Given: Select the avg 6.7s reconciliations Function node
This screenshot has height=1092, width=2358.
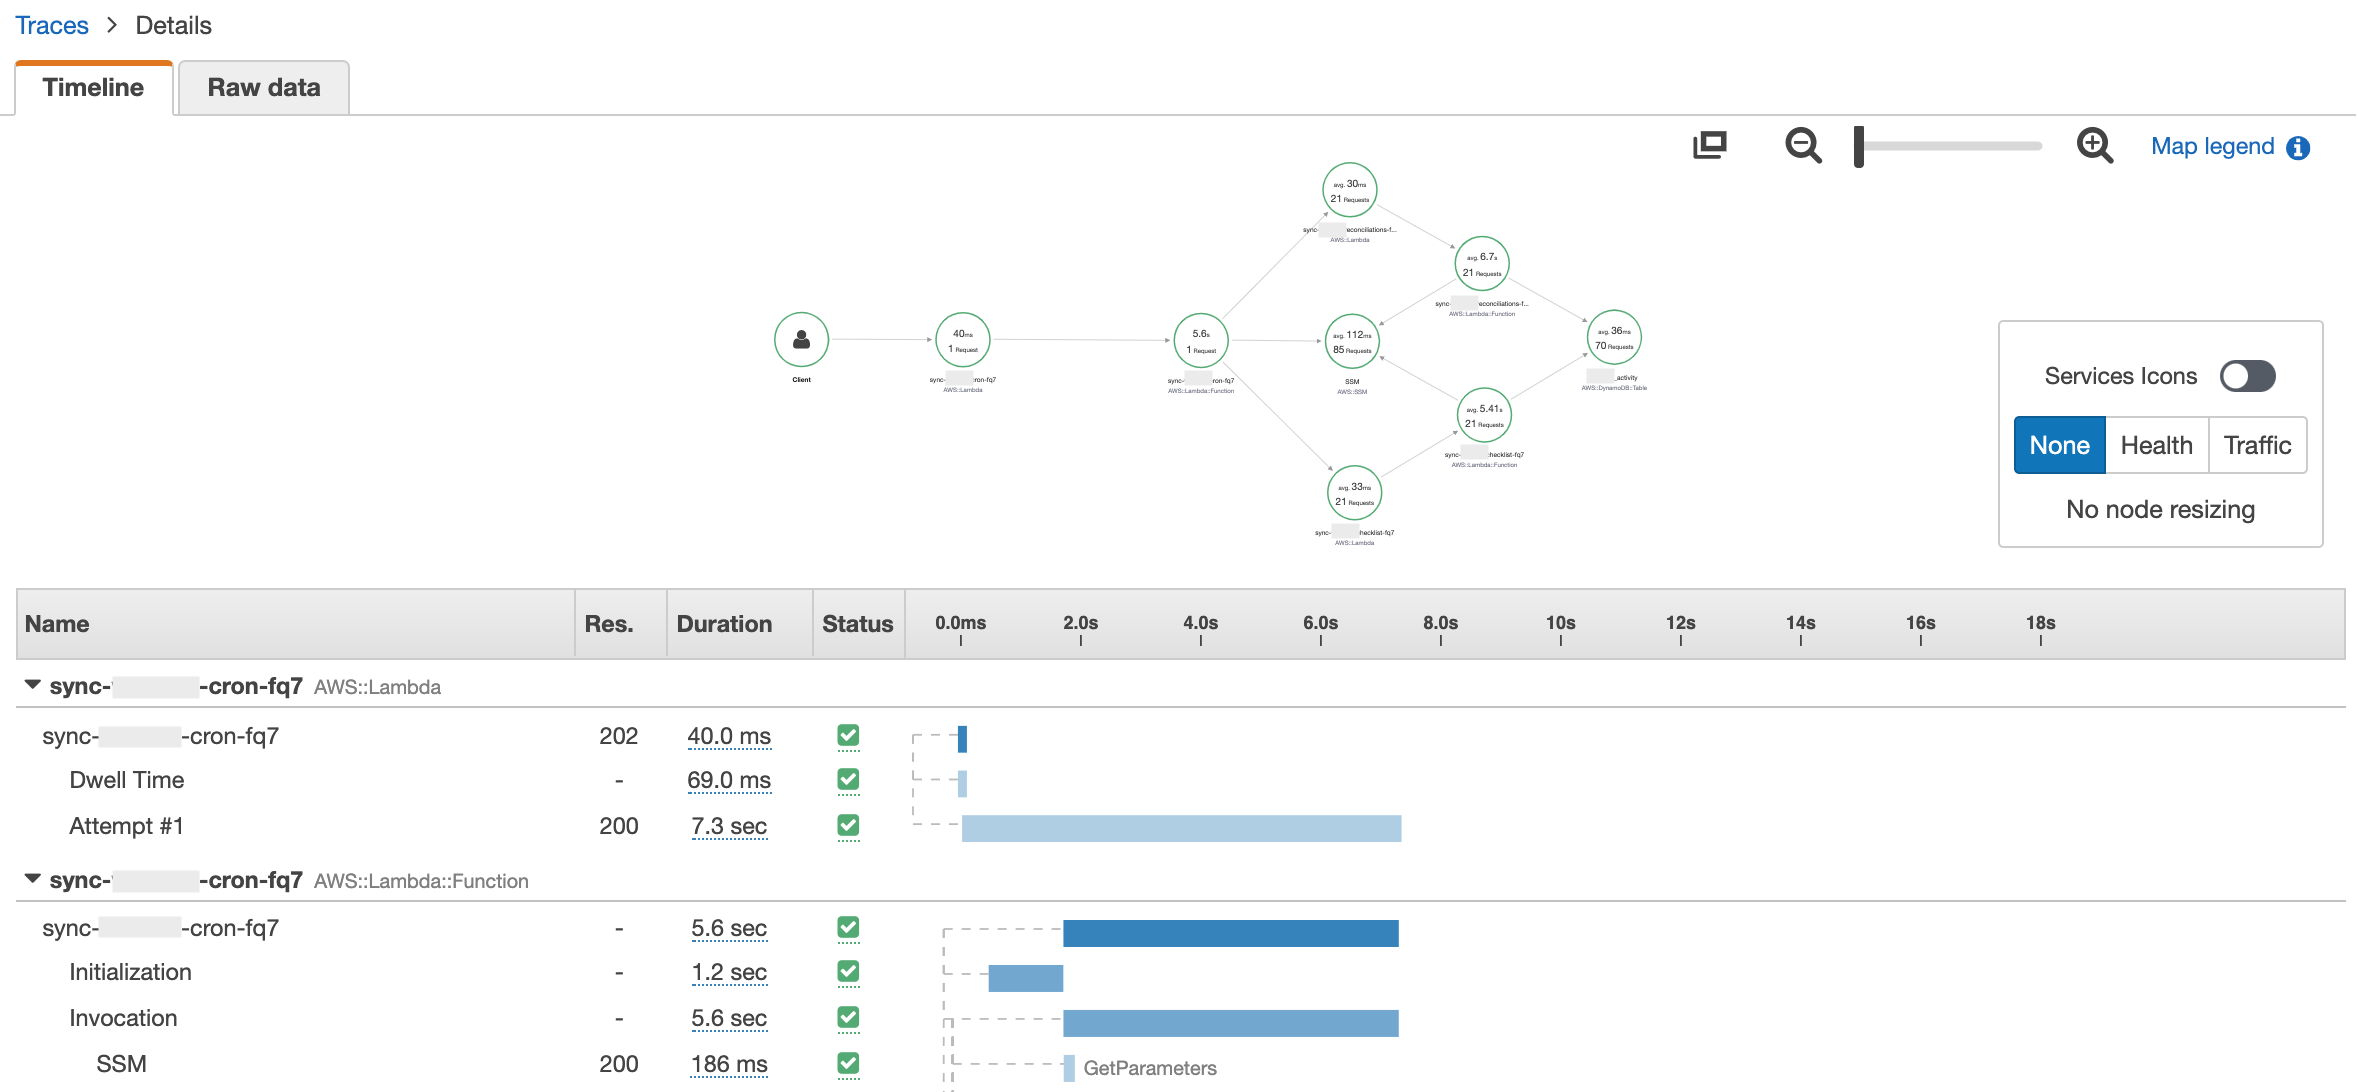Looking at the screenshot, I should pyautogui.click(x=1482, y=264).
